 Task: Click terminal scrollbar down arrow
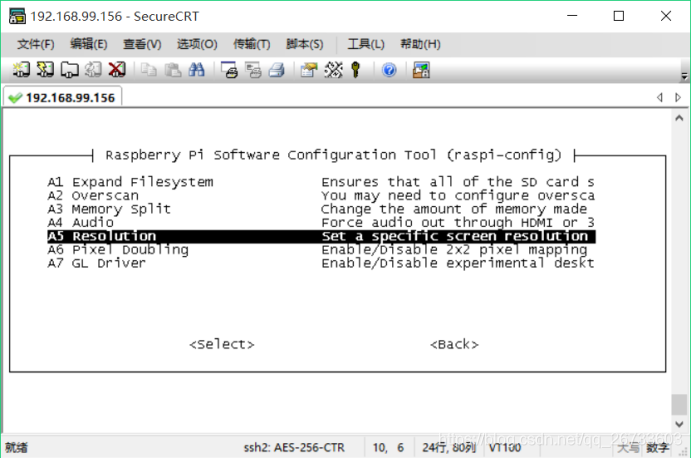pos(679,424)
